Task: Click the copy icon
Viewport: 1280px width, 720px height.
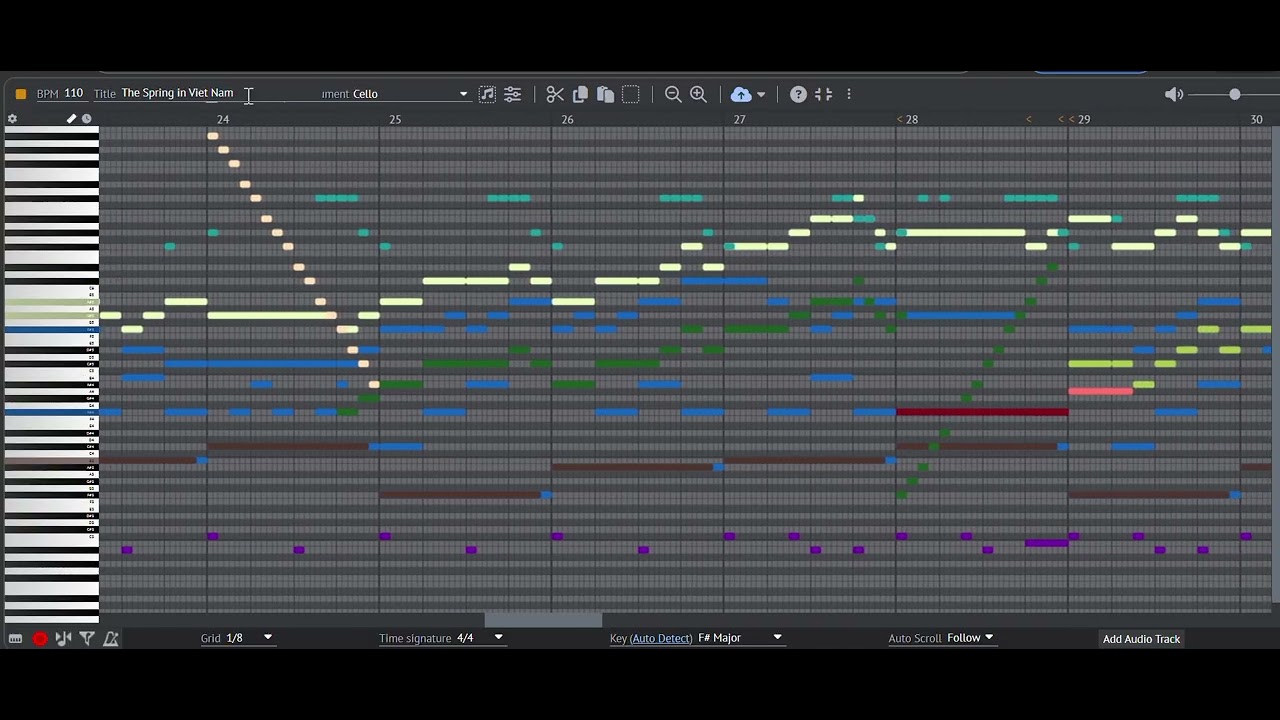Action: pyautogui.click(x=580, y=94)
